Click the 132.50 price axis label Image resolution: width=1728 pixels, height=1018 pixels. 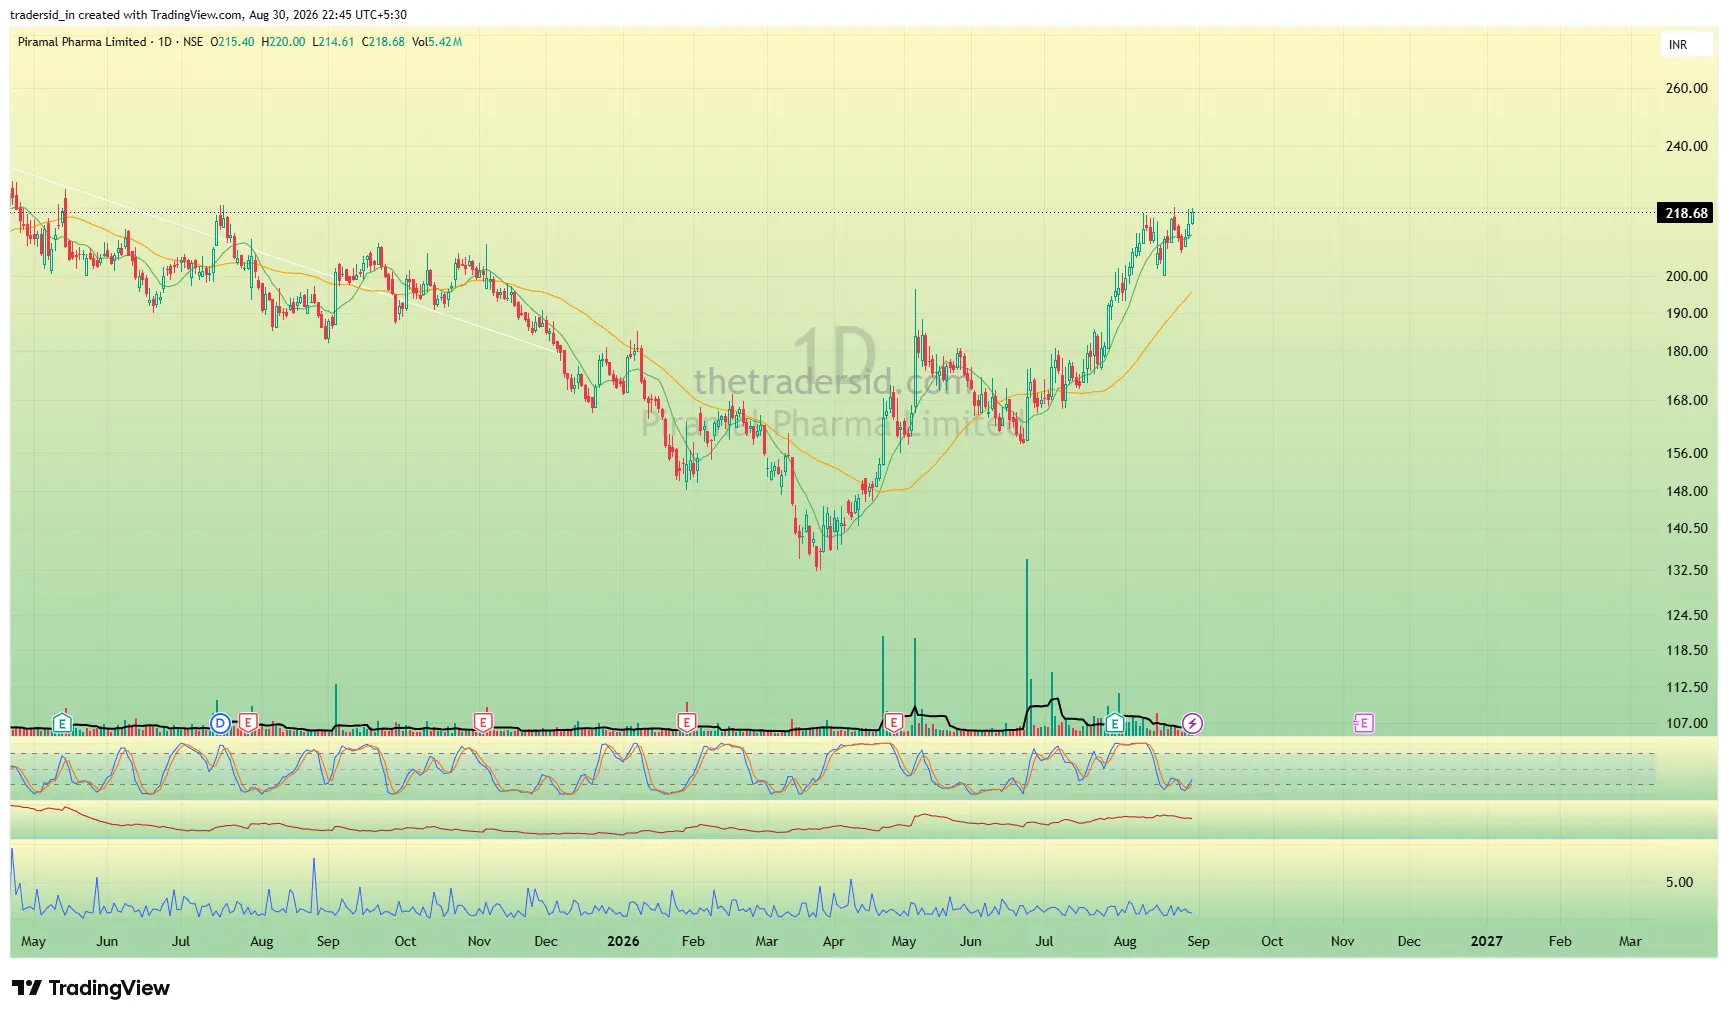tap(1686, 570)
